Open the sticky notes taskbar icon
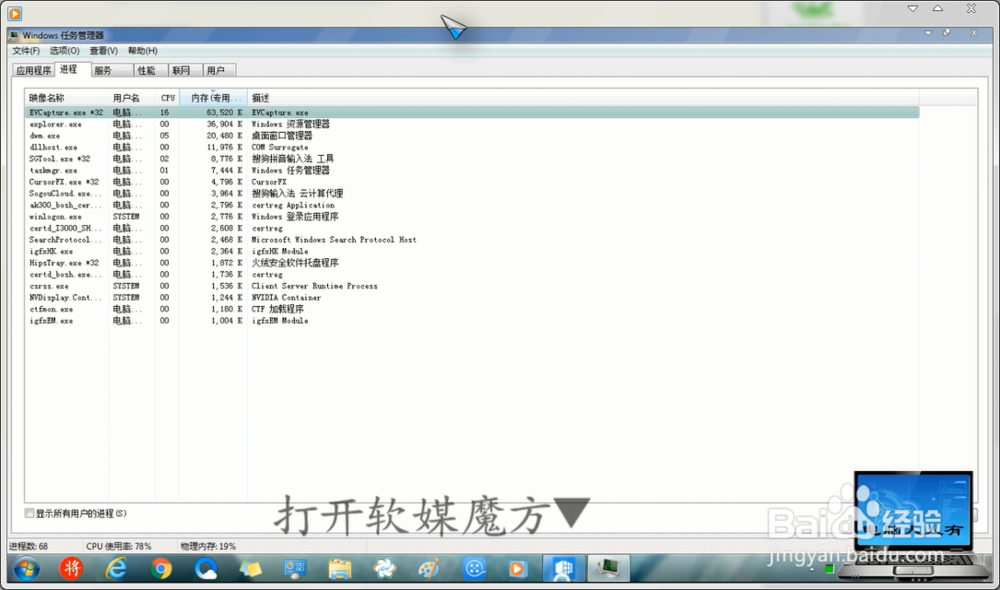Image resolution: width=1000 pixels, height=590 pixels. [250, 568]
